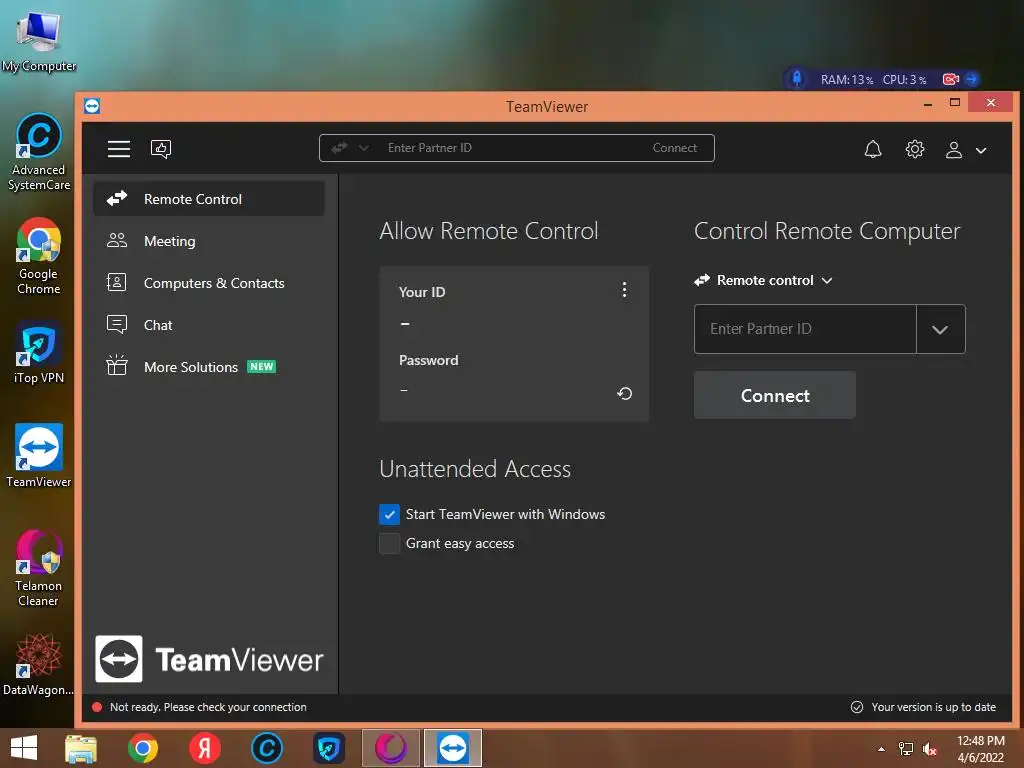Expand the Remote control mode dropdown
Screen dimensions: 1024x768
pos(763,280)
